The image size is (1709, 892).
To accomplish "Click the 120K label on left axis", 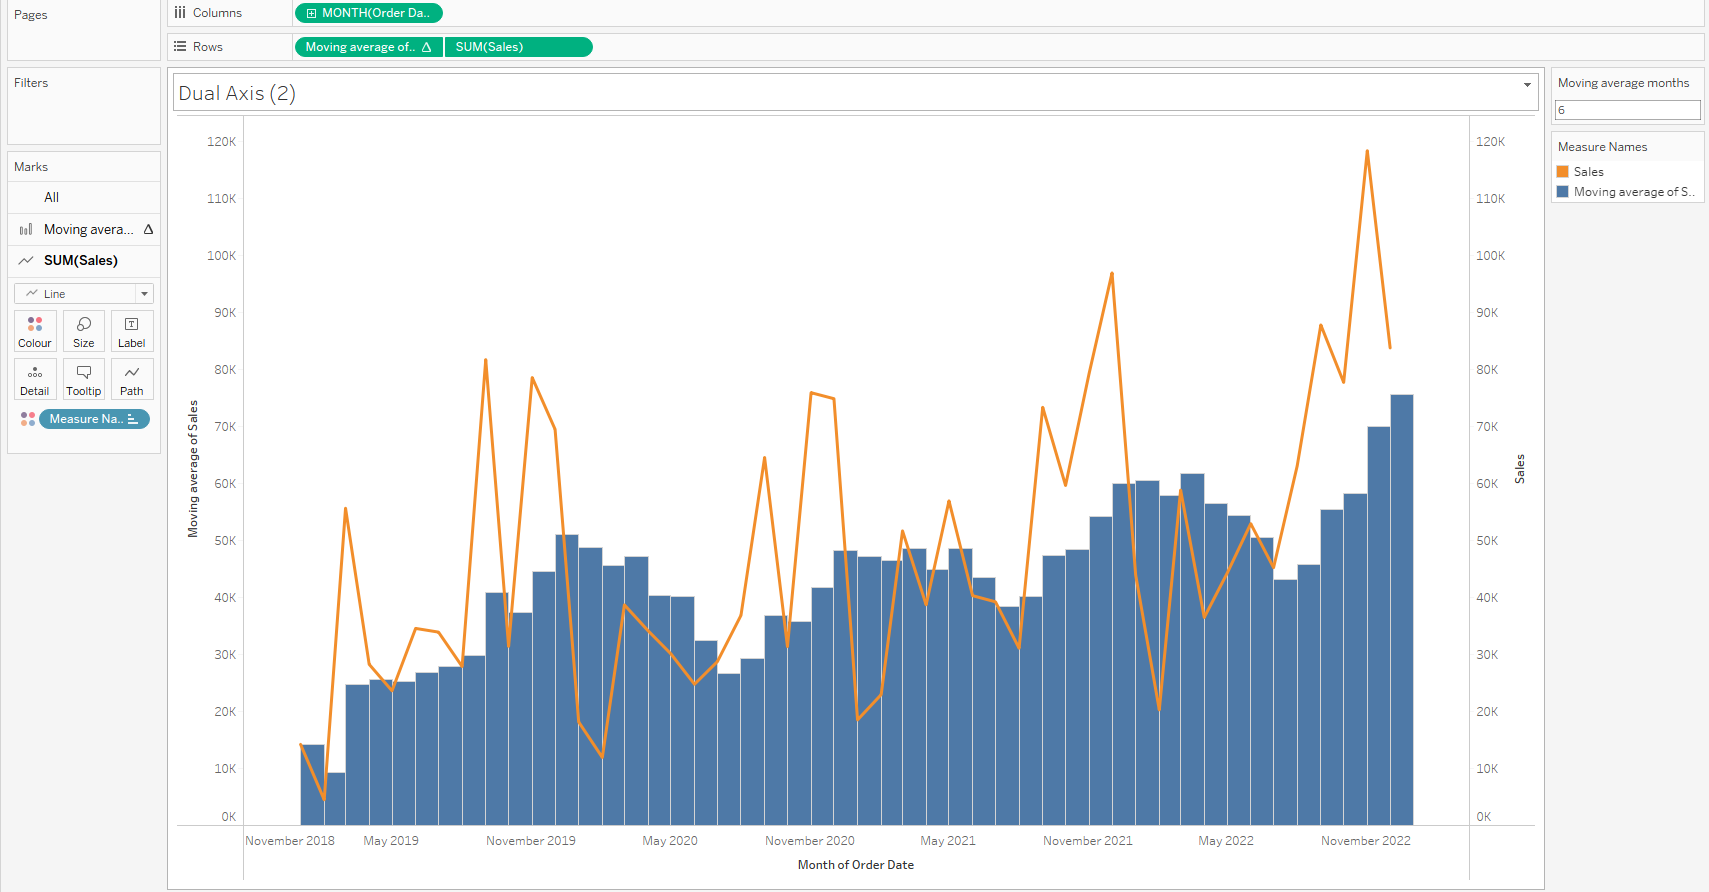I will (222, 142).
